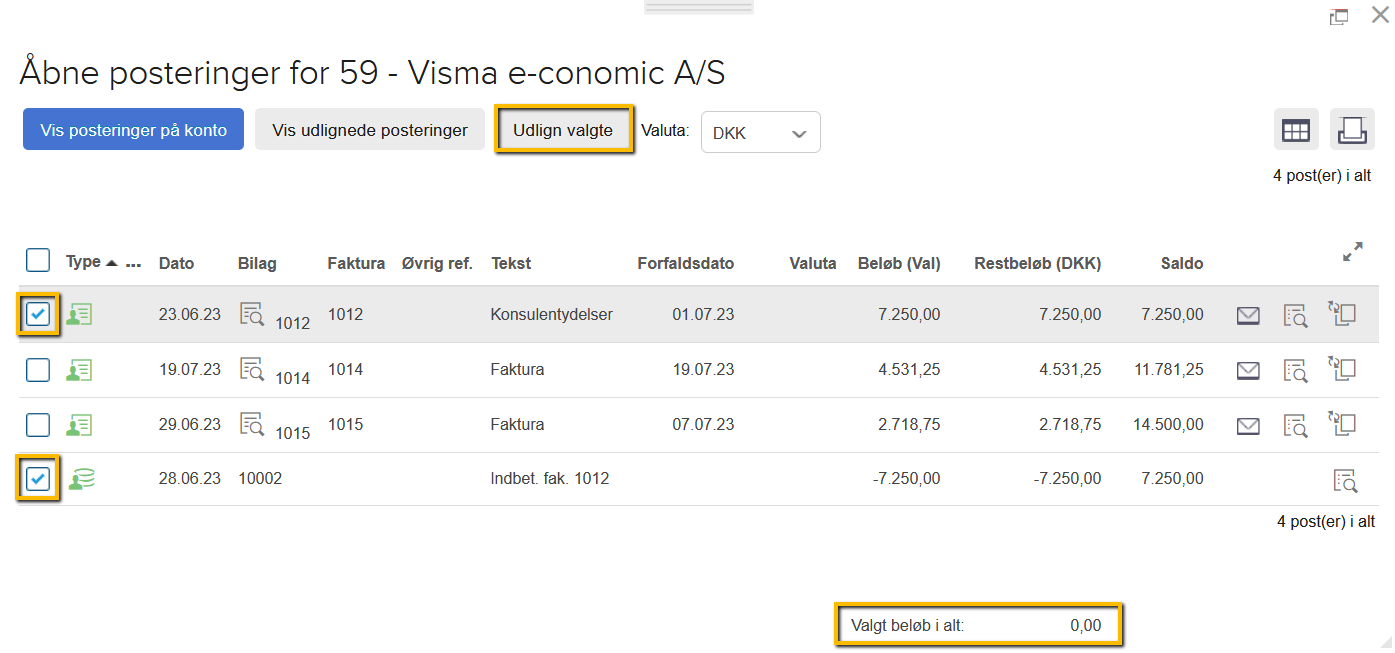This screenshot has height=653, width=1395.
Task: Open posting details icon for invoice 1015
Action: tap(1295, 426)
